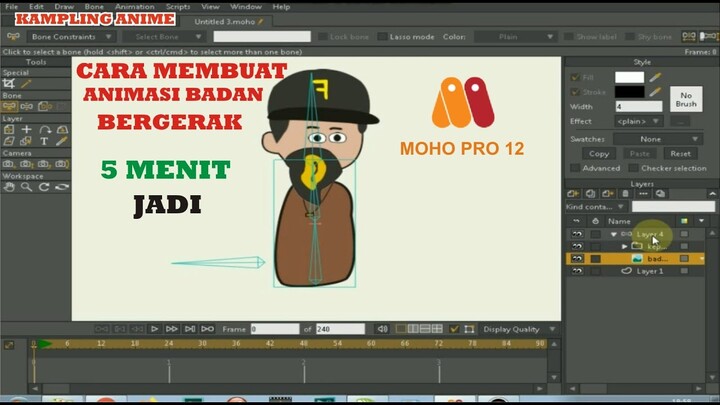The height and width of the screenshot is (405, 720).
Task: Jump to the end frame
Action: [190, 329]
